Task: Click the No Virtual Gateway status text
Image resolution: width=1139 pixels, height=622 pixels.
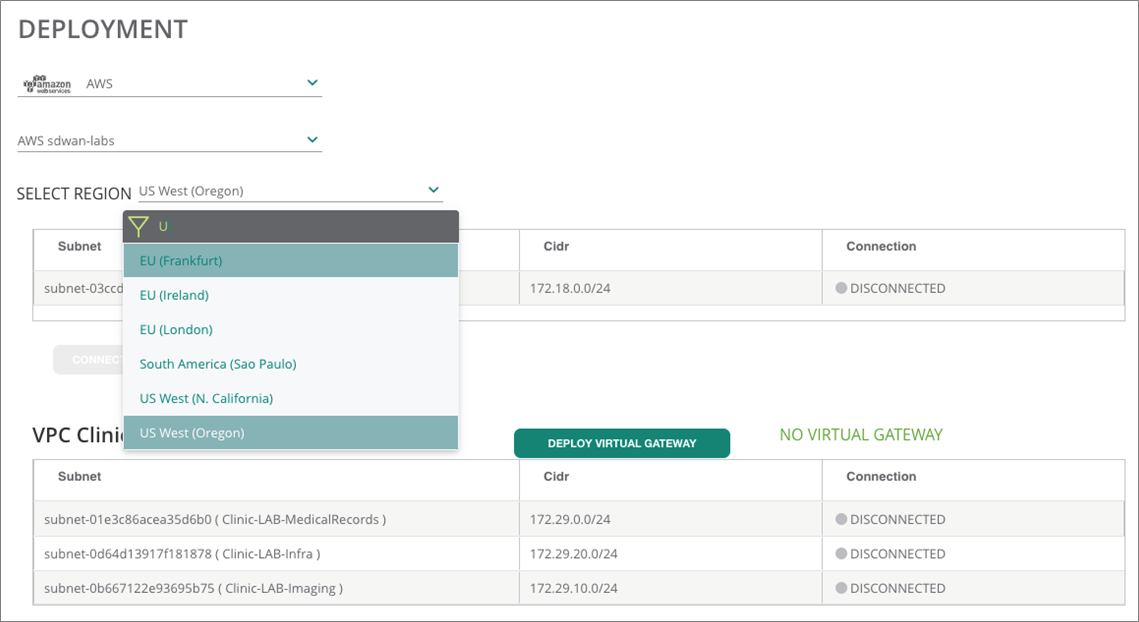Action: (x=861, y=435)
